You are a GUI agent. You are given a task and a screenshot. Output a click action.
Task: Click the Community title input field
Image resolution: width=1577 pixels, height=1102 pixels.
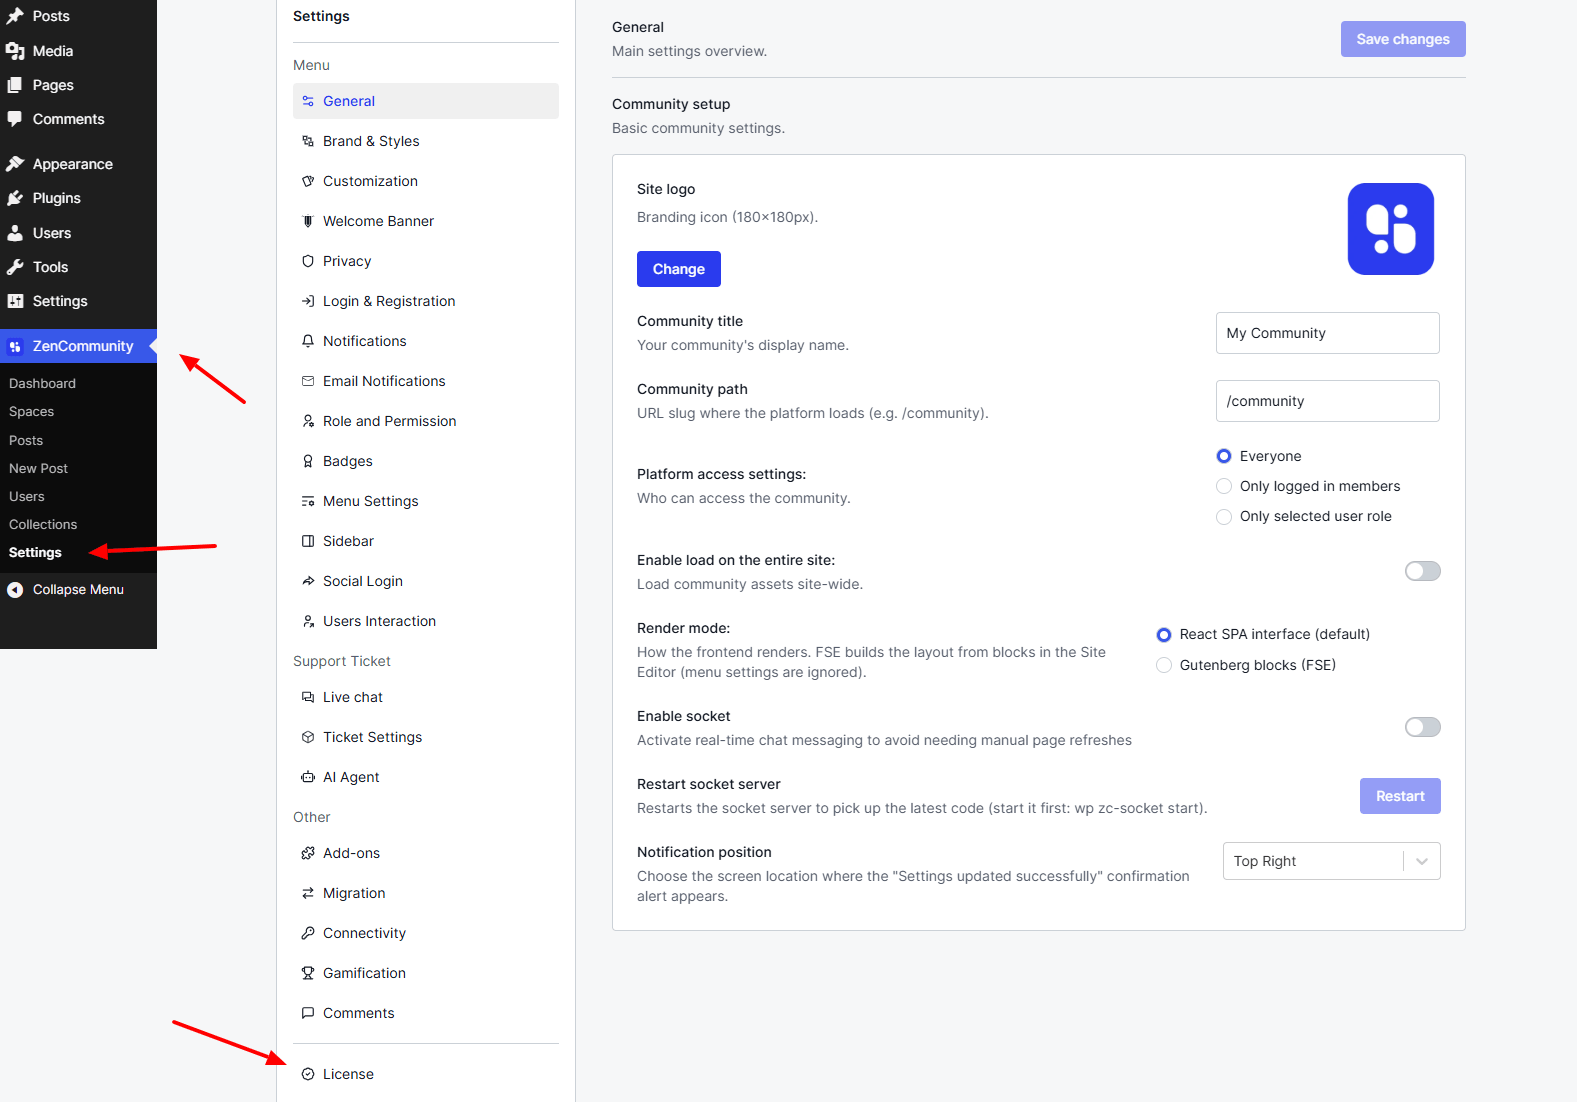(1328, 333)
